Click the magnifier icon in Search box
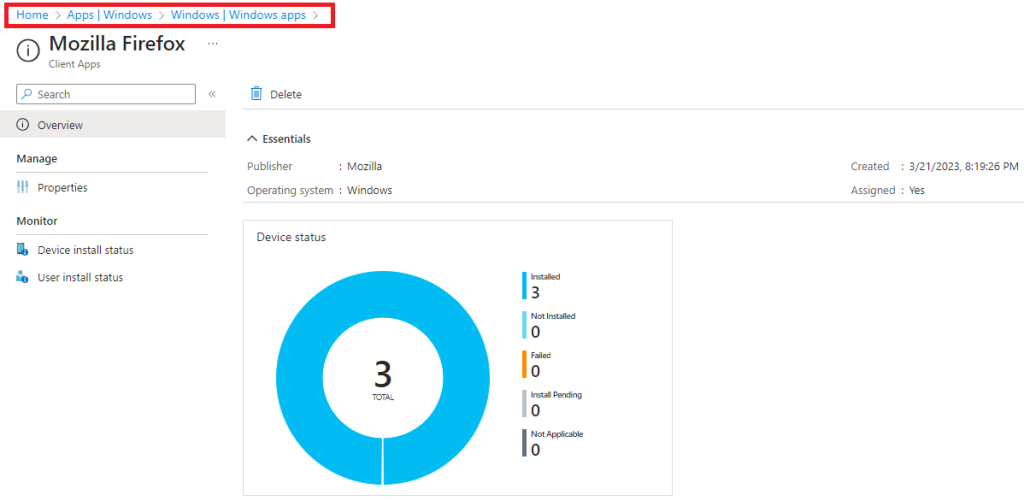The width and height of the screenshot is (1024, 501). tap(27, 94)
